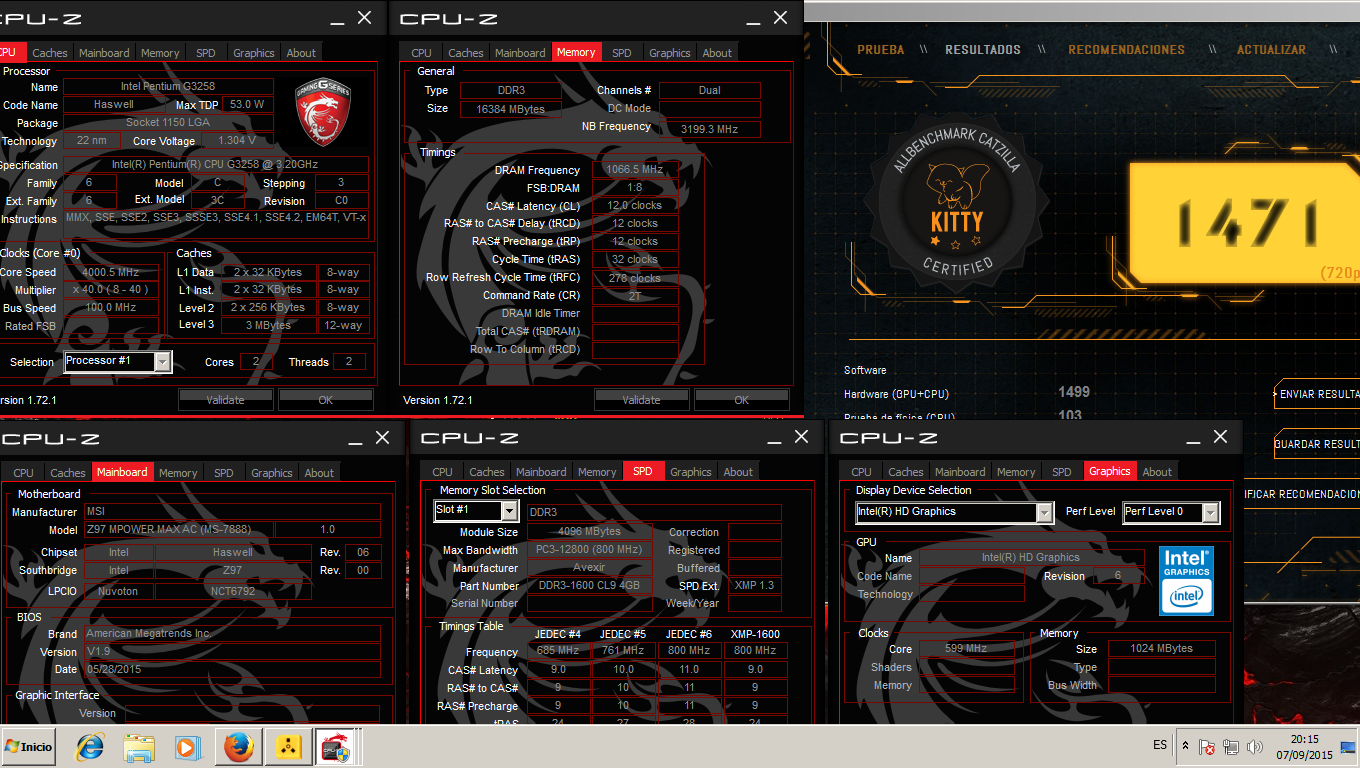Image resolution: width=1360 pixels, height=768 pixels.
Task: Open the volume speaker tray icon
Action: click(x=1254, y=747)
